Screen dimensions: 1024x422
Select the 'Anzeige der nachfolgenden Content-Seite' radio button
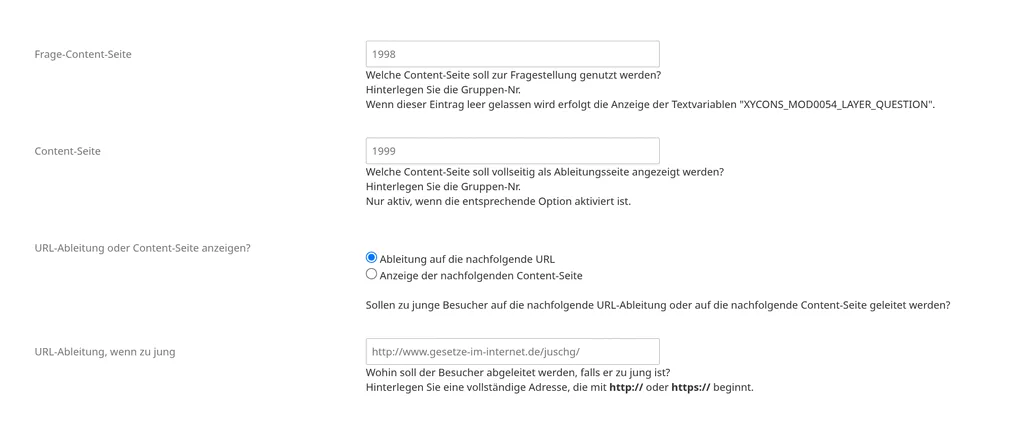[x=372, y=274]
